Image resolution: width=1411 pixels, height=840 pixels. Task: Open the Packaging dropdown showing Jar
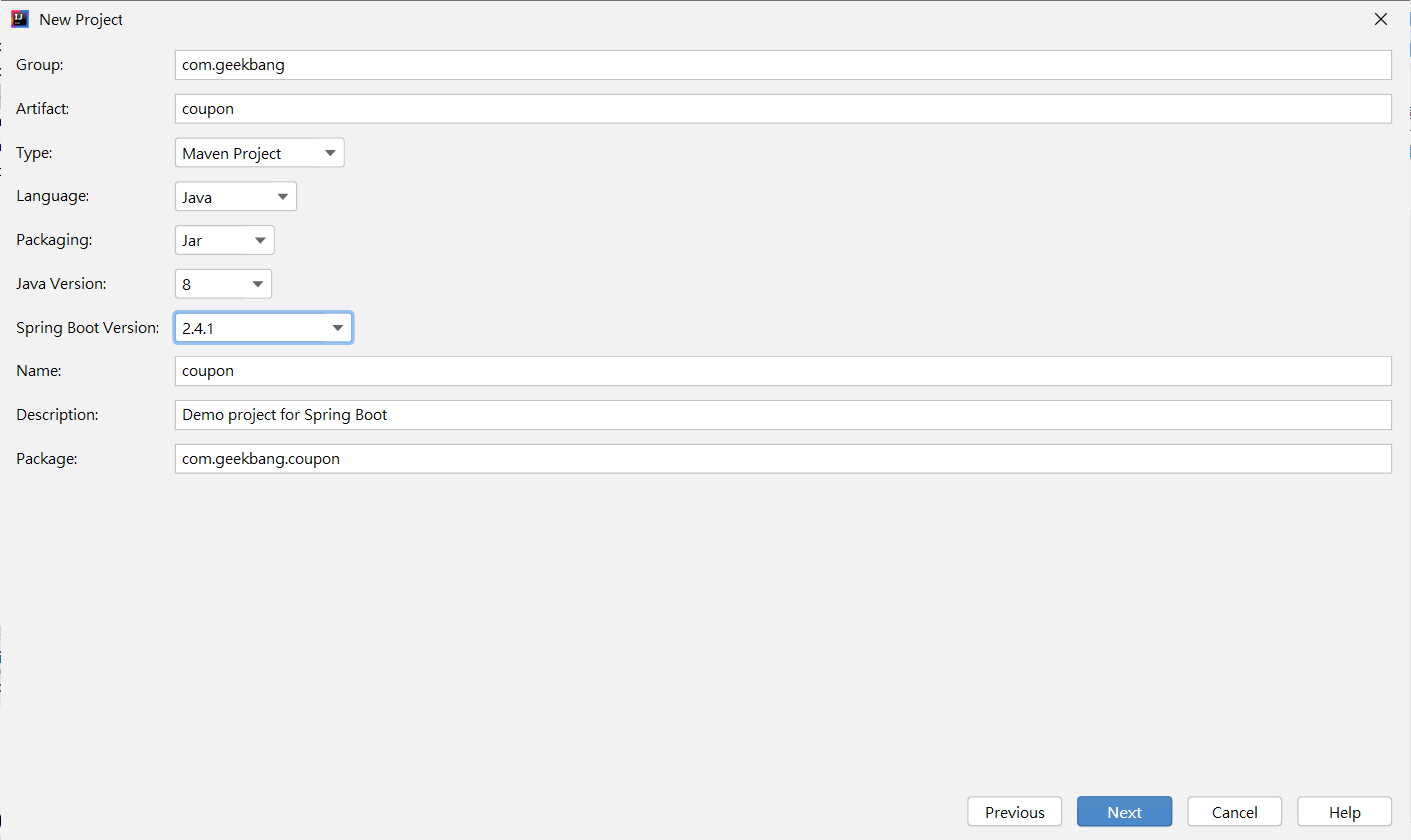[x=224, y=240]
